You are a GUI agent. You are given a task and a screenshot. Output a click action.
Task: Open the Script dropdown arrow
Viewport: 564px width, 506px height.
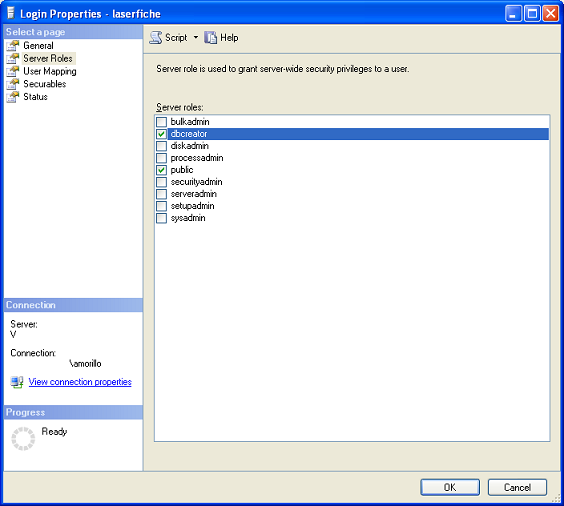[196, 37]
